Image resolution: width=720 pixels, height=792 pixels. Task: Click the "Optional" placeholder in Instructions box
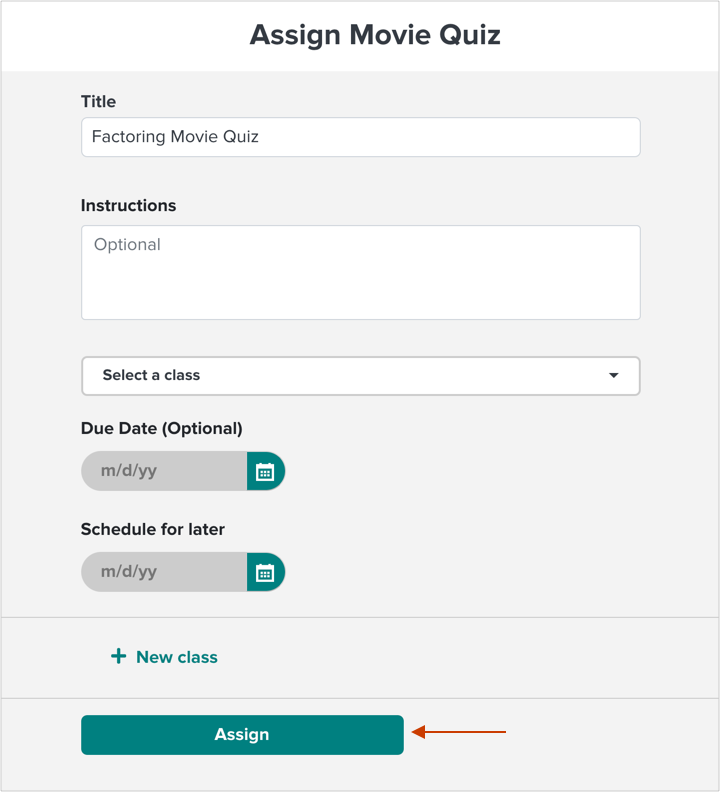127,245
